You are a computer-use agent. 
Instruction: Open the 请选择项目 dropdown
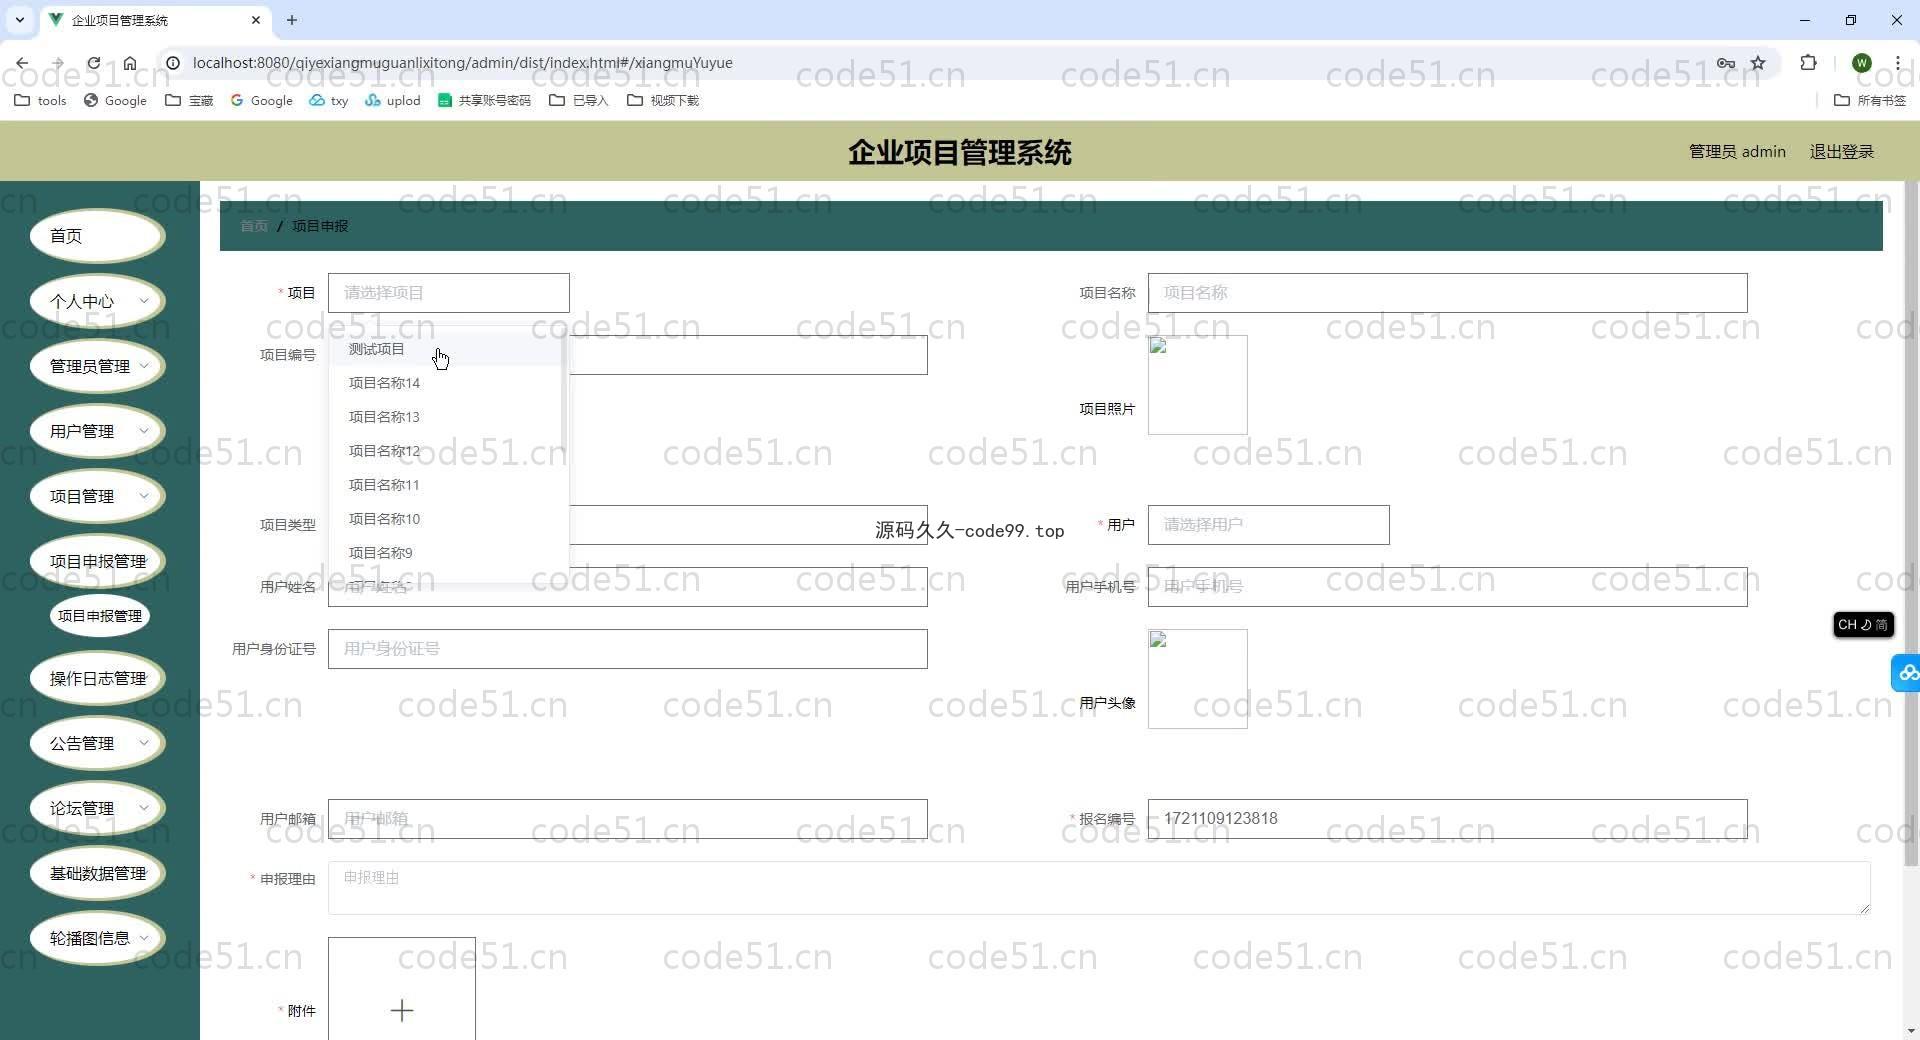pyautogui.click(x=449, y=293)
